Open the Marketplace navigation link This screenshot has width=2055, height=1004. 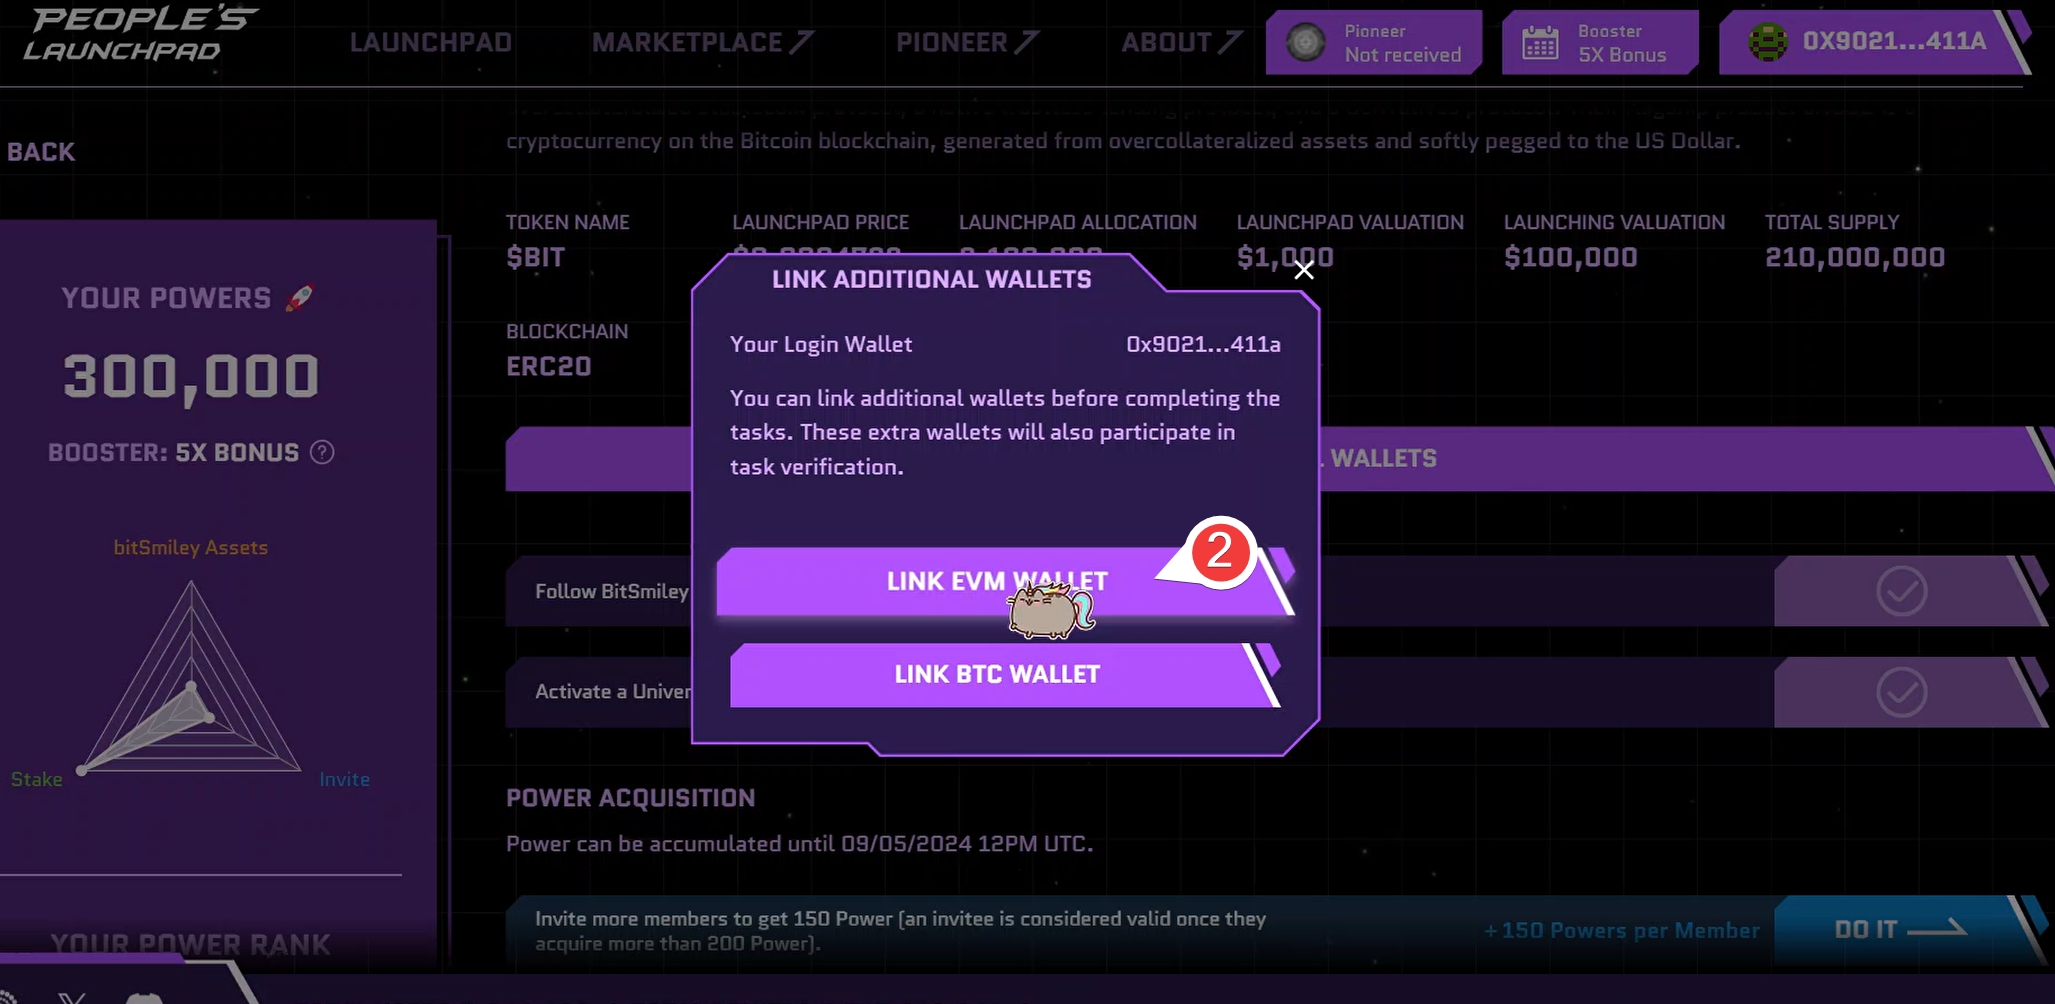[701, 42]
